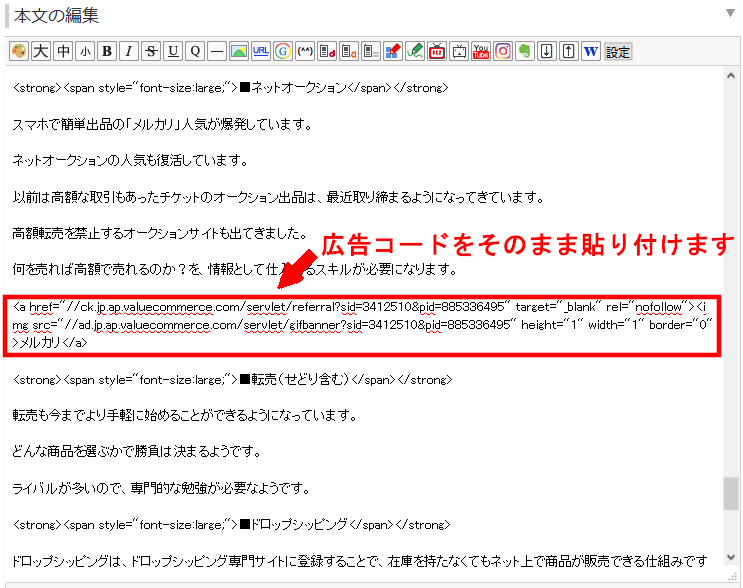Click the editor scrollbar thumb
The height and width of the screenshot is (588, 743).
(x=731, y=493)
